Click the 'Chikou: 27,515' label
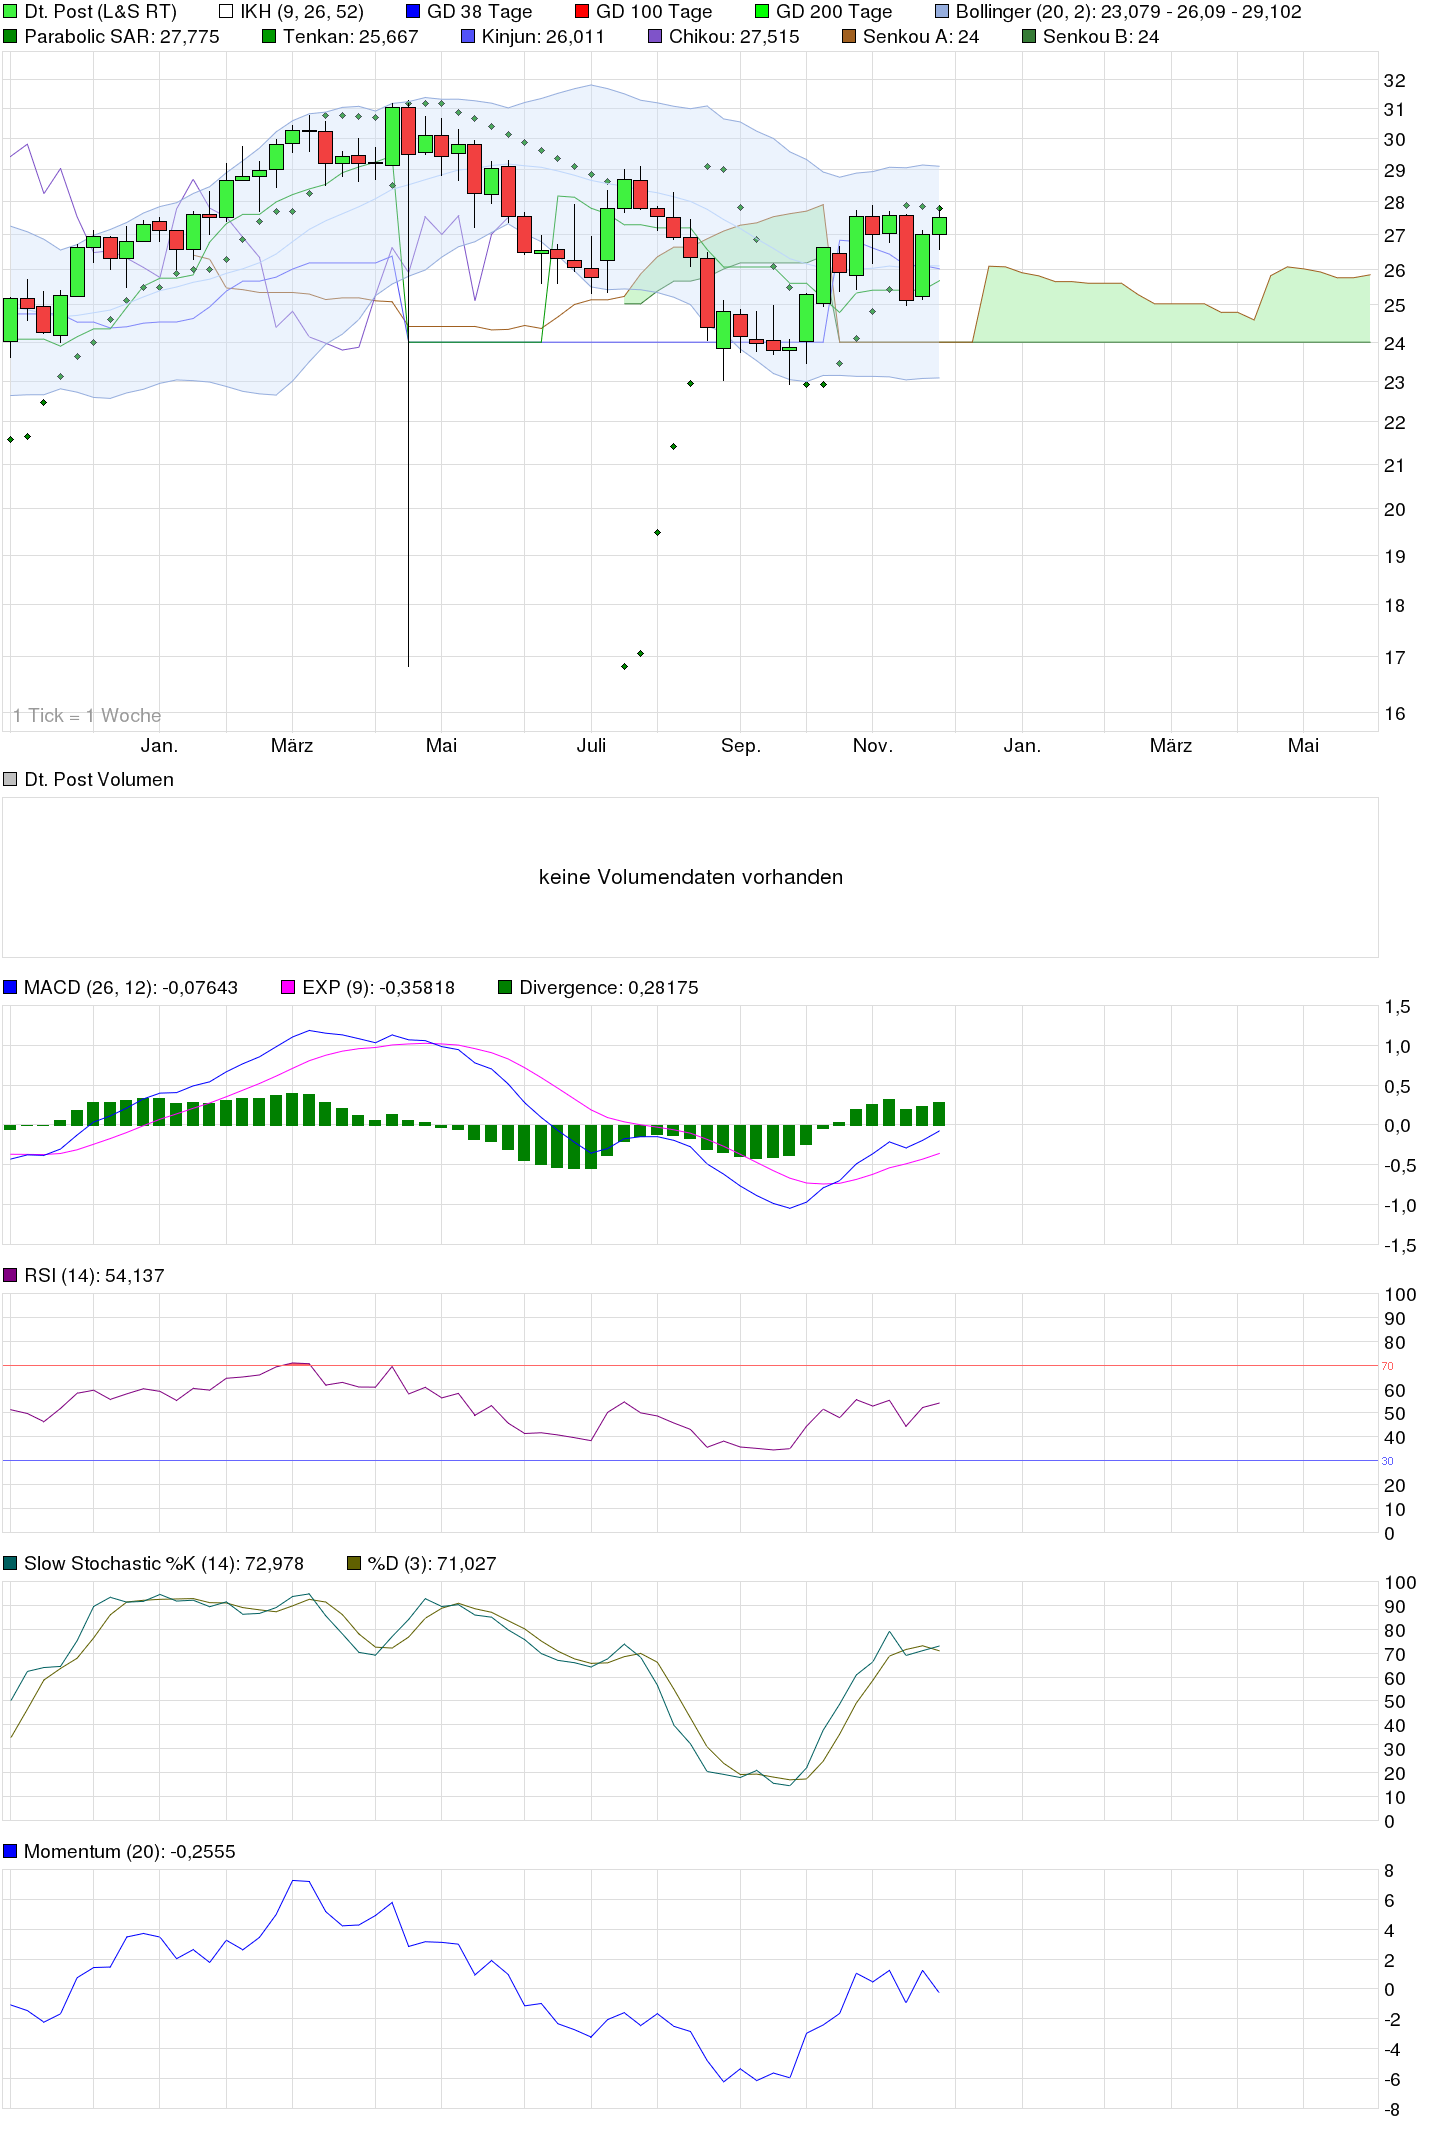The image size is (1452, 2129). click(x=734, y=37)
